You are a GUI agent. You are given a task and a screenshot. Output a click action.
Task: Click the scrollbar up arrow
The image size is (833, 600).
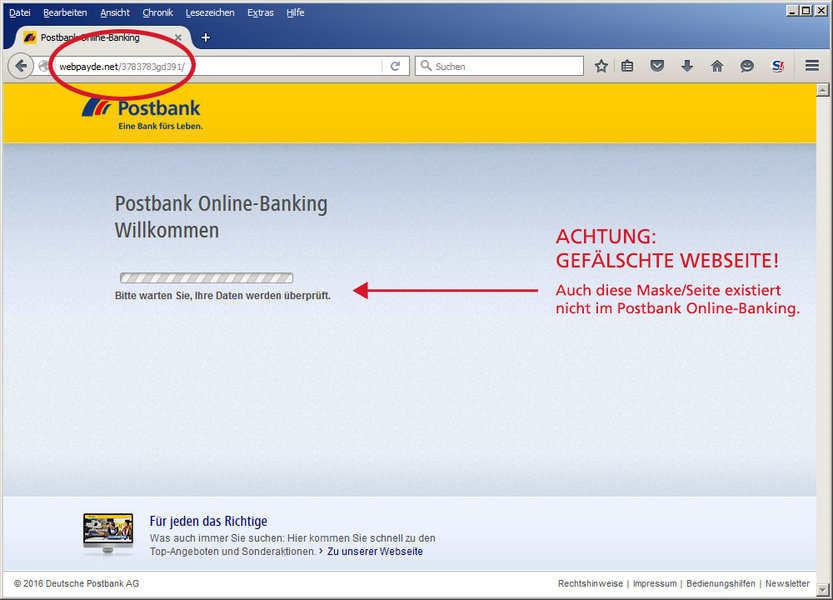tap(822, 90)
